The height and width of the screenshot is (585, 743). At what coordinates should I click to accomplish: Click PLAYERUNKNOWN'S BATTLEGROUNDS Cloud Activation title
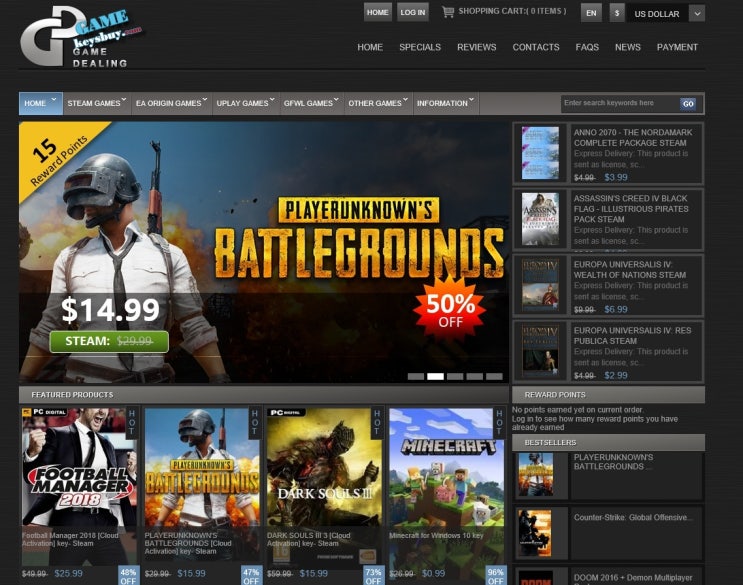click(x=188, y=543)
